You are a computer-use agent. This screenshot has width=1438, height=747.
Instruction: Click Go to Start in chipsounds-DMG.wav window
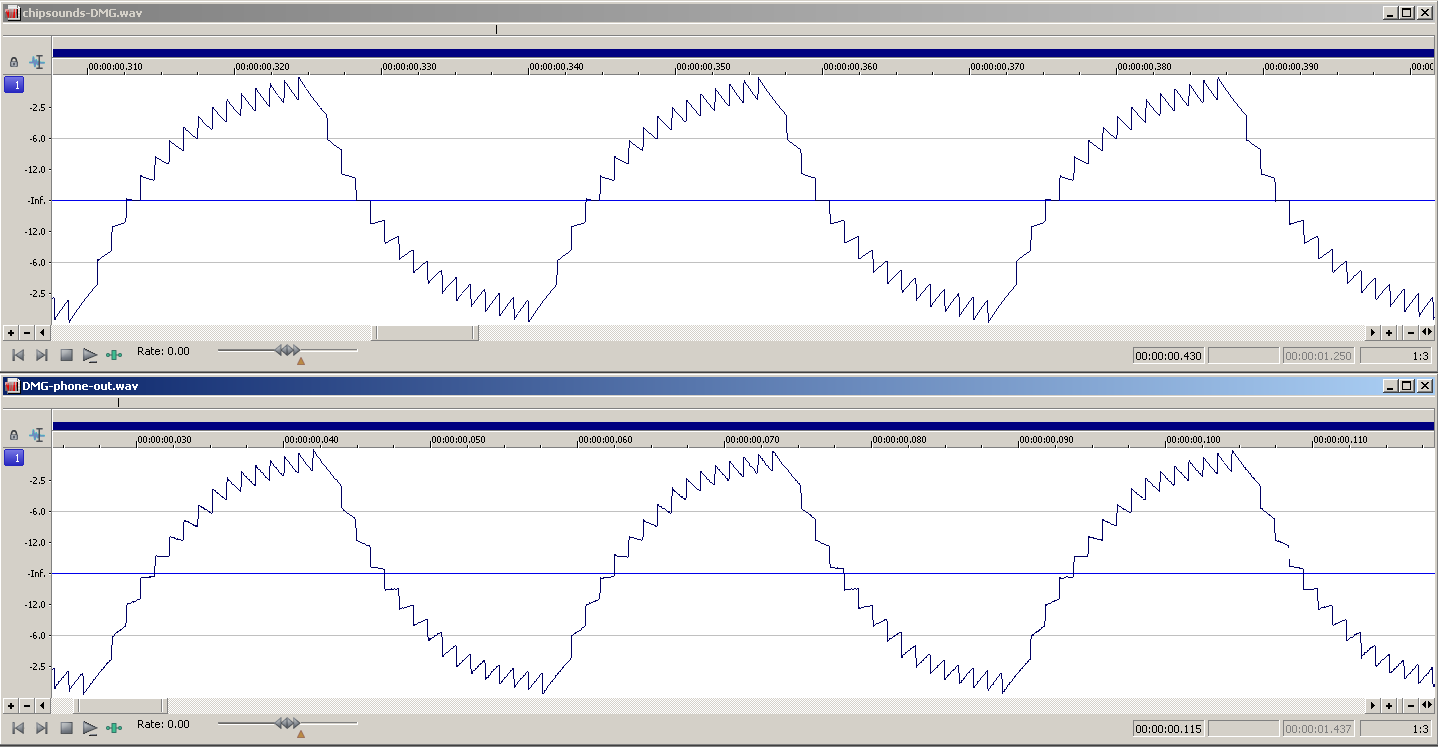17,355
